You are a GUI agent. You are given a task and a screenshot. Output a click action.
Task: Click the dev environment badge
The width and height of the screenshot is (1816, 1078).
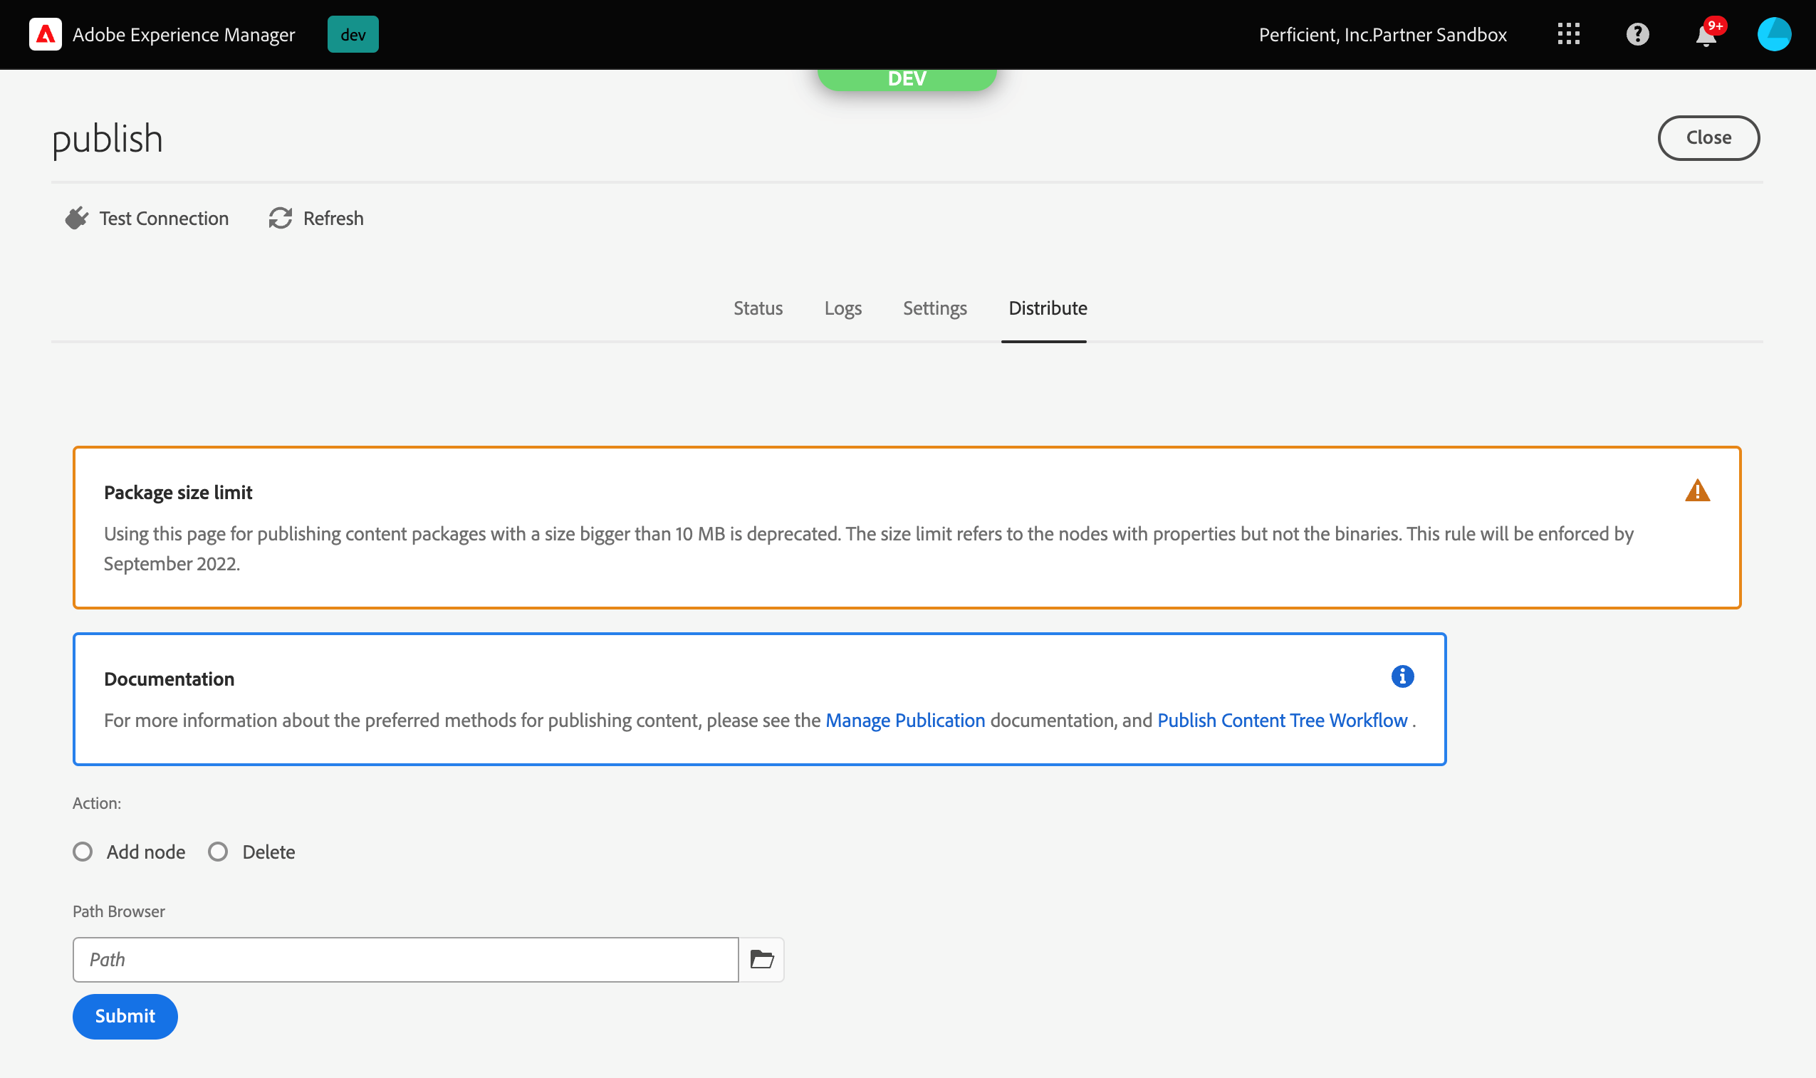pos(352,33)
